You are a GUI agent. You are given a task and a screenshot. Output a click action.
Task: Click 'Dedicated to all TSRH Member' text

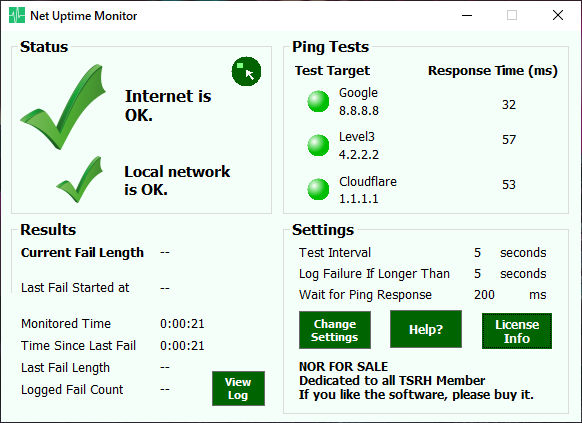coord(392,381)
